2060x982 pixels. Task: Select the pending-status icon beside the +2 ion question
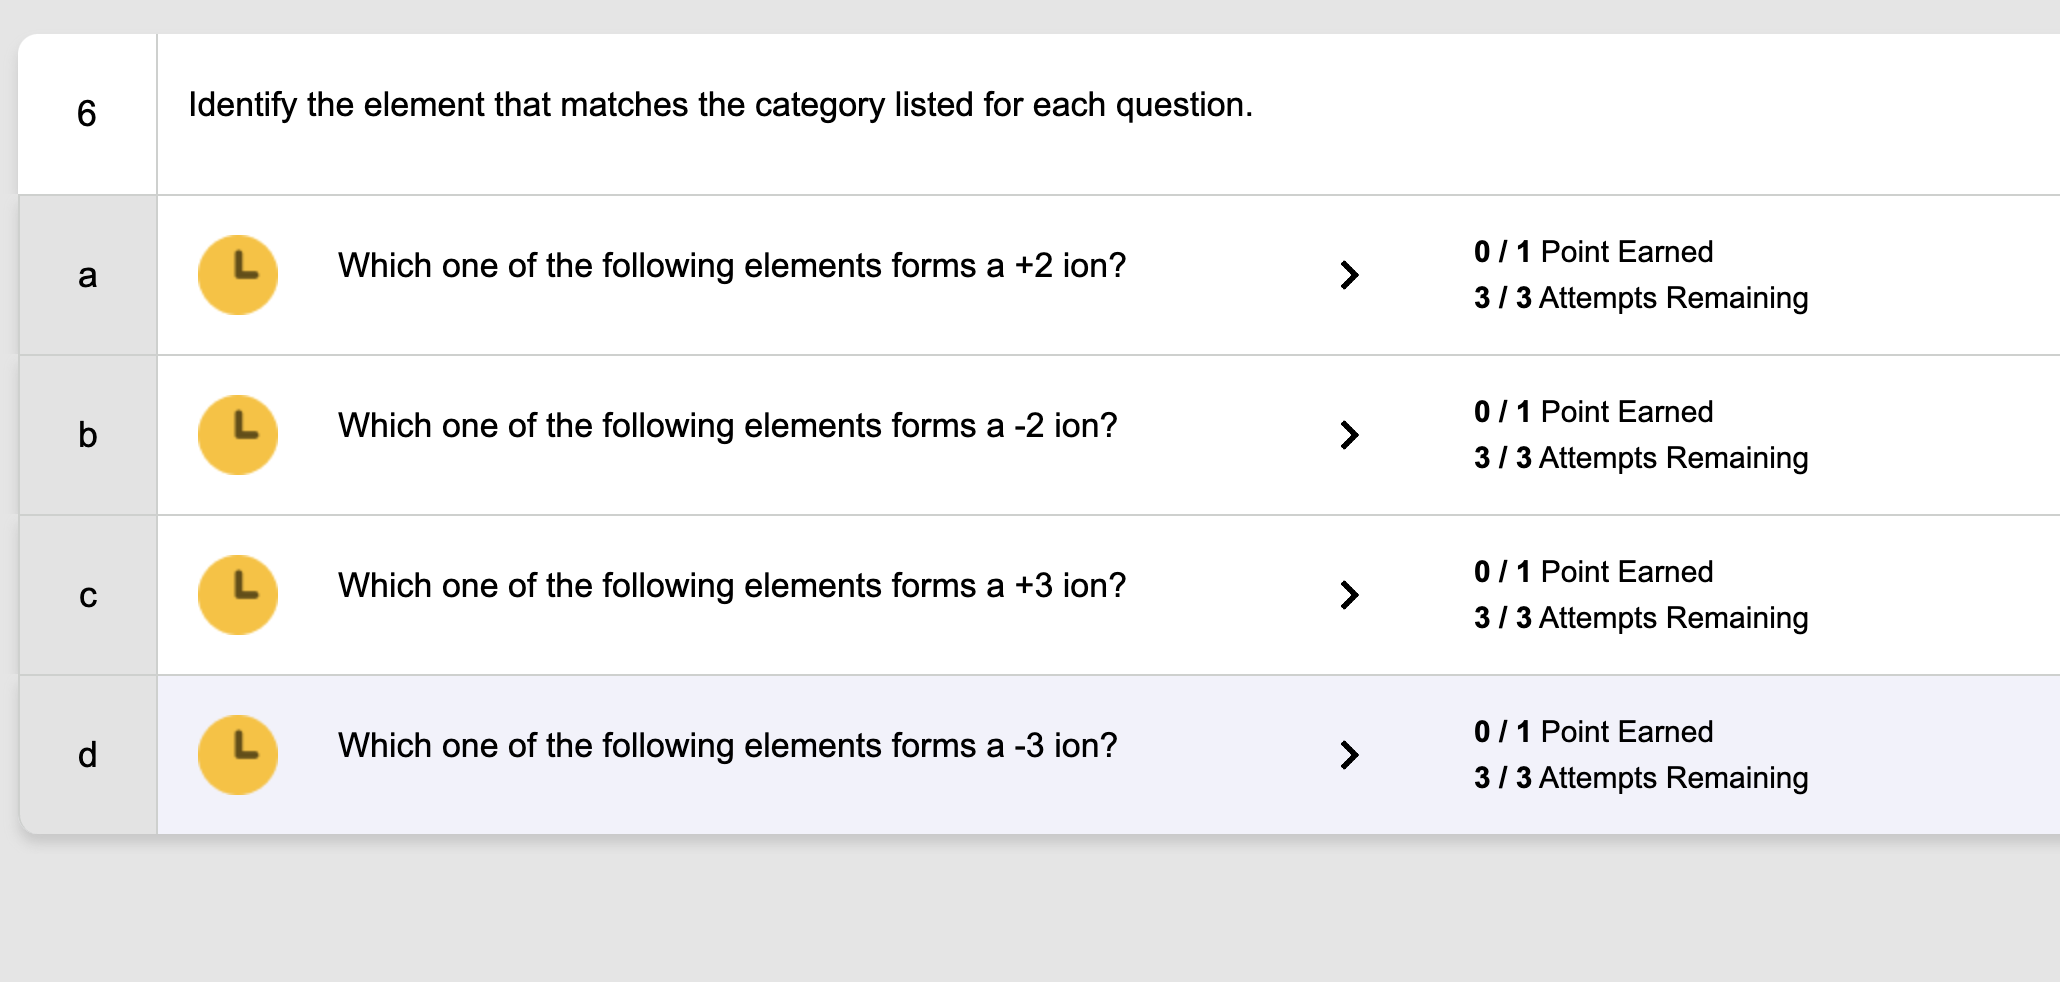point(238,274)
